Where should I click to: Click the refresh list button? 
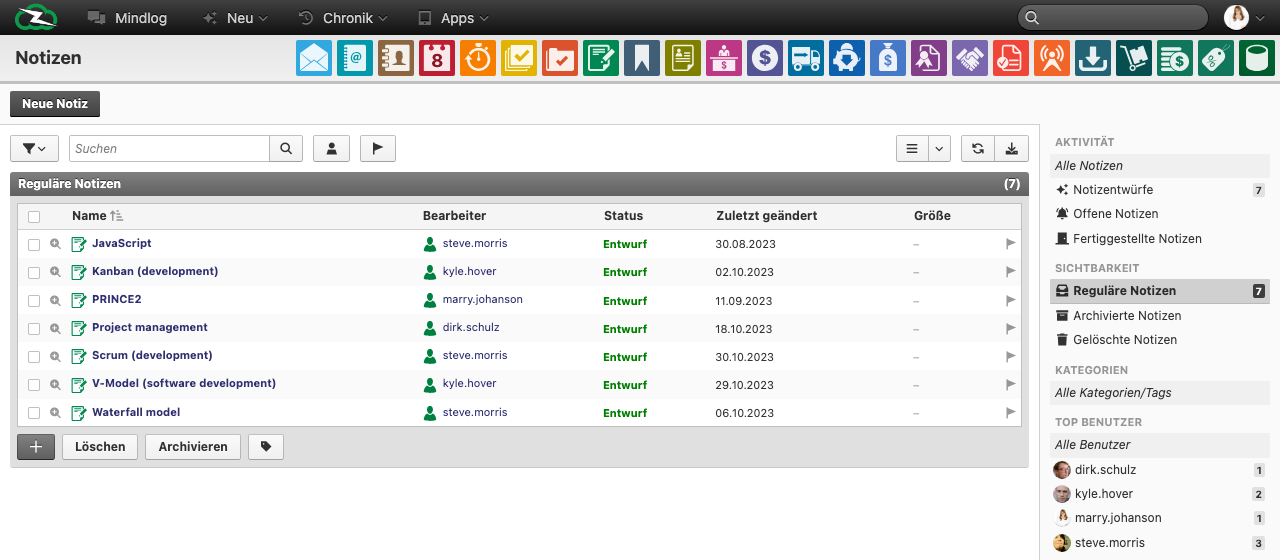tap(977, 148)
